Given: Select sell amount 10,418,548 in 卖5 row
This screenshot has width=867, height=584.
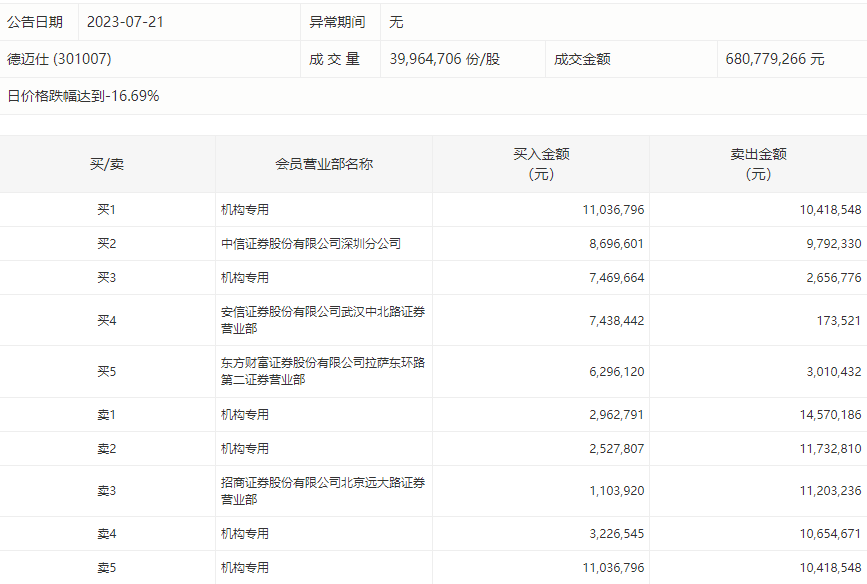Looking at the screenshot, I should tap(831, 568).
